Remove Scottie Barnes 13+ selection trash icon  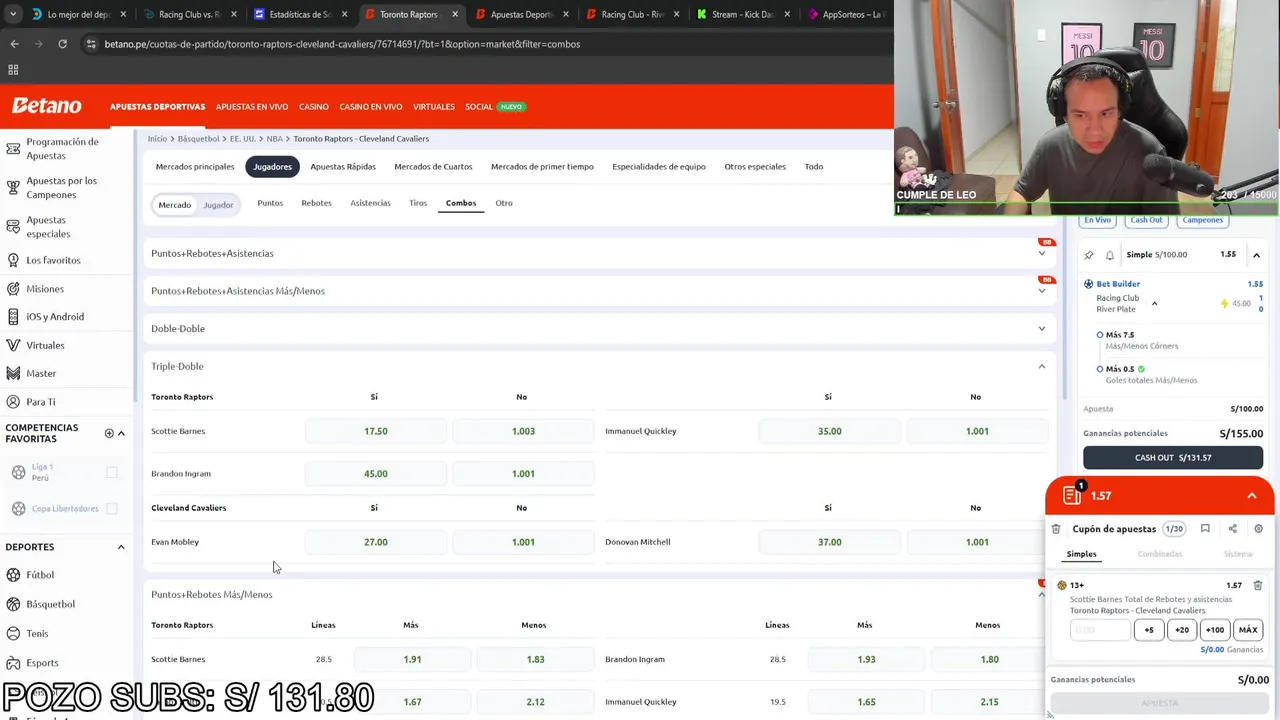1258,585
